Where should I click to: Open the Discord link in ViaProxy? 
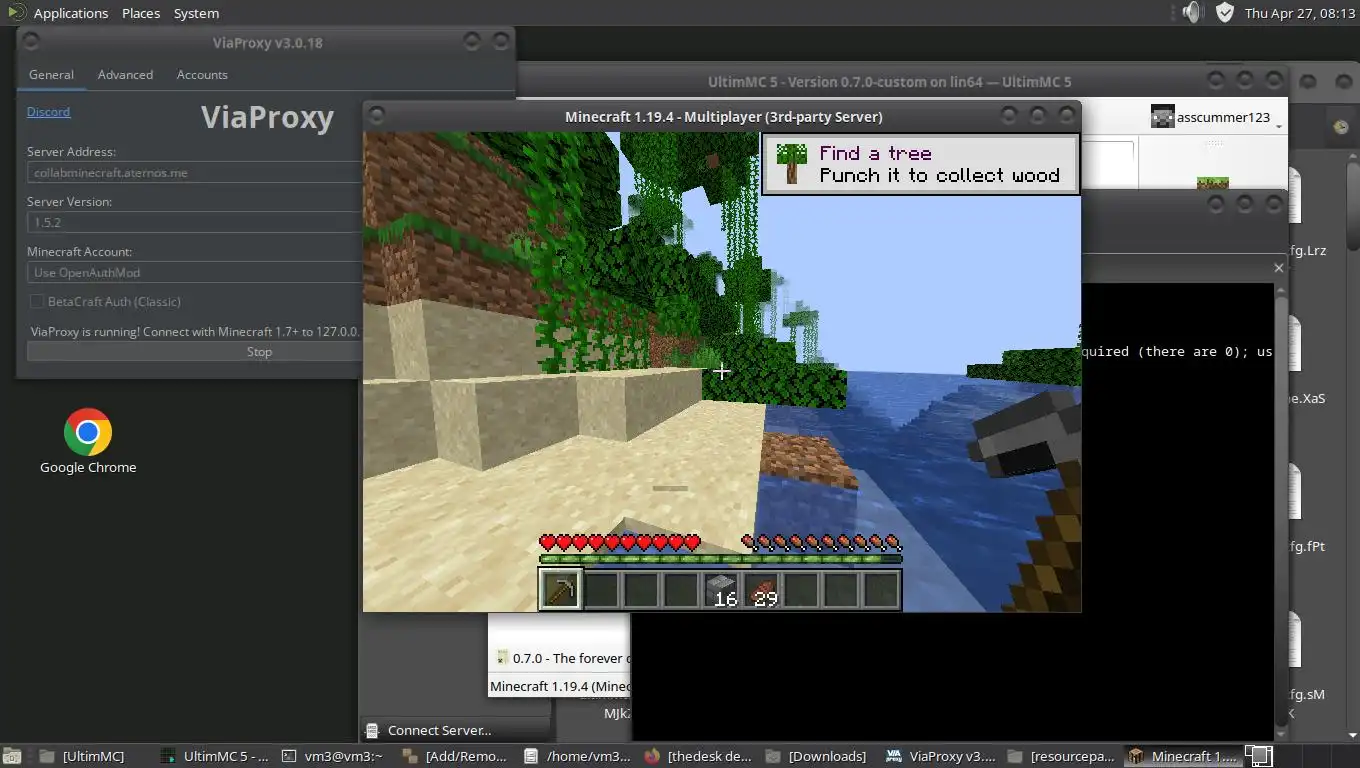(x=48, y=112)
